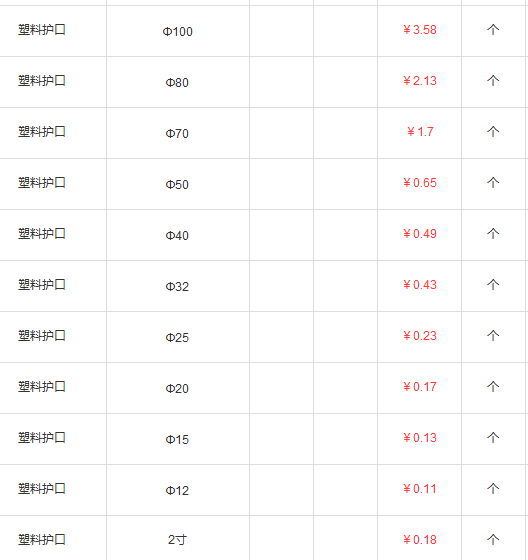Open the 塑料护口 item in the Φ15 row

42,438
